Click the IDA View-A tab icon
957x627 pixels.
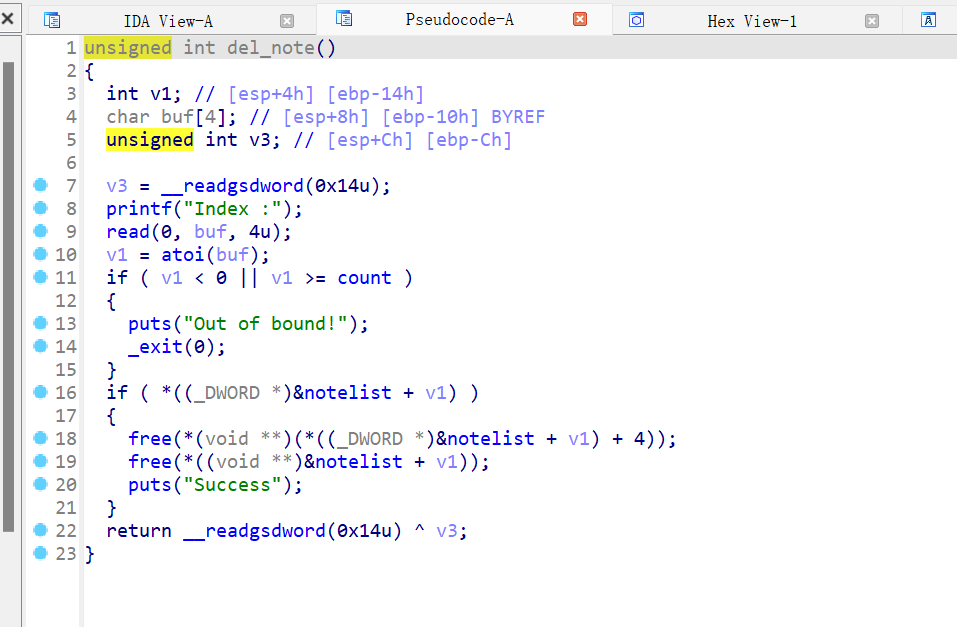click(x=52, y=21)
